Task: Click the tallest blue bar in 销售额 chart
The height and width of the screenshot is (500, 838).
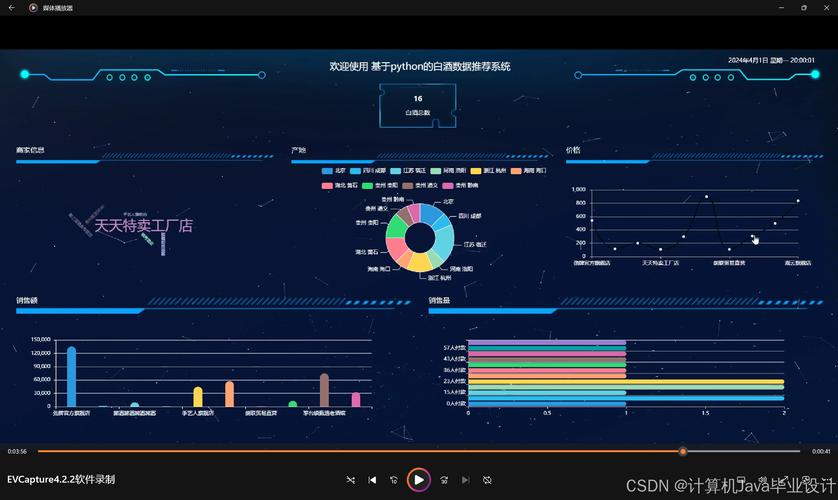Action: (x=71, y=377)
